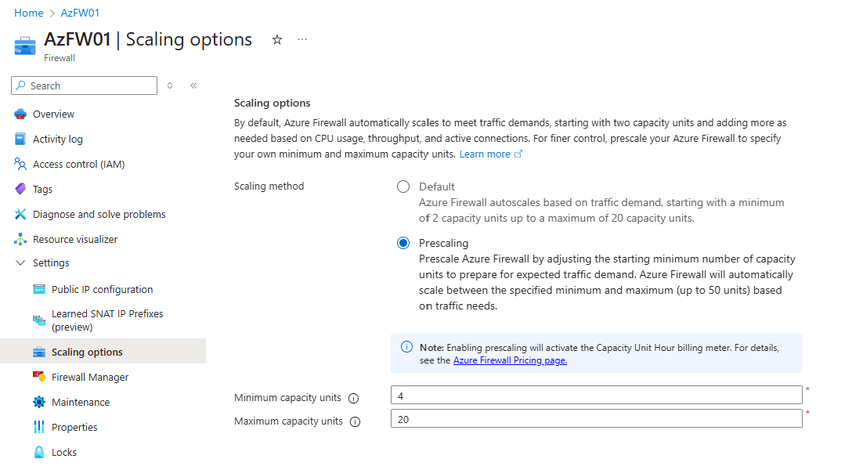Image resolution: width=852 pixels, height=467 pixels.
Task: Click the Resource visualizer icon
Action: pyautogui.click(x=20, y=239)
